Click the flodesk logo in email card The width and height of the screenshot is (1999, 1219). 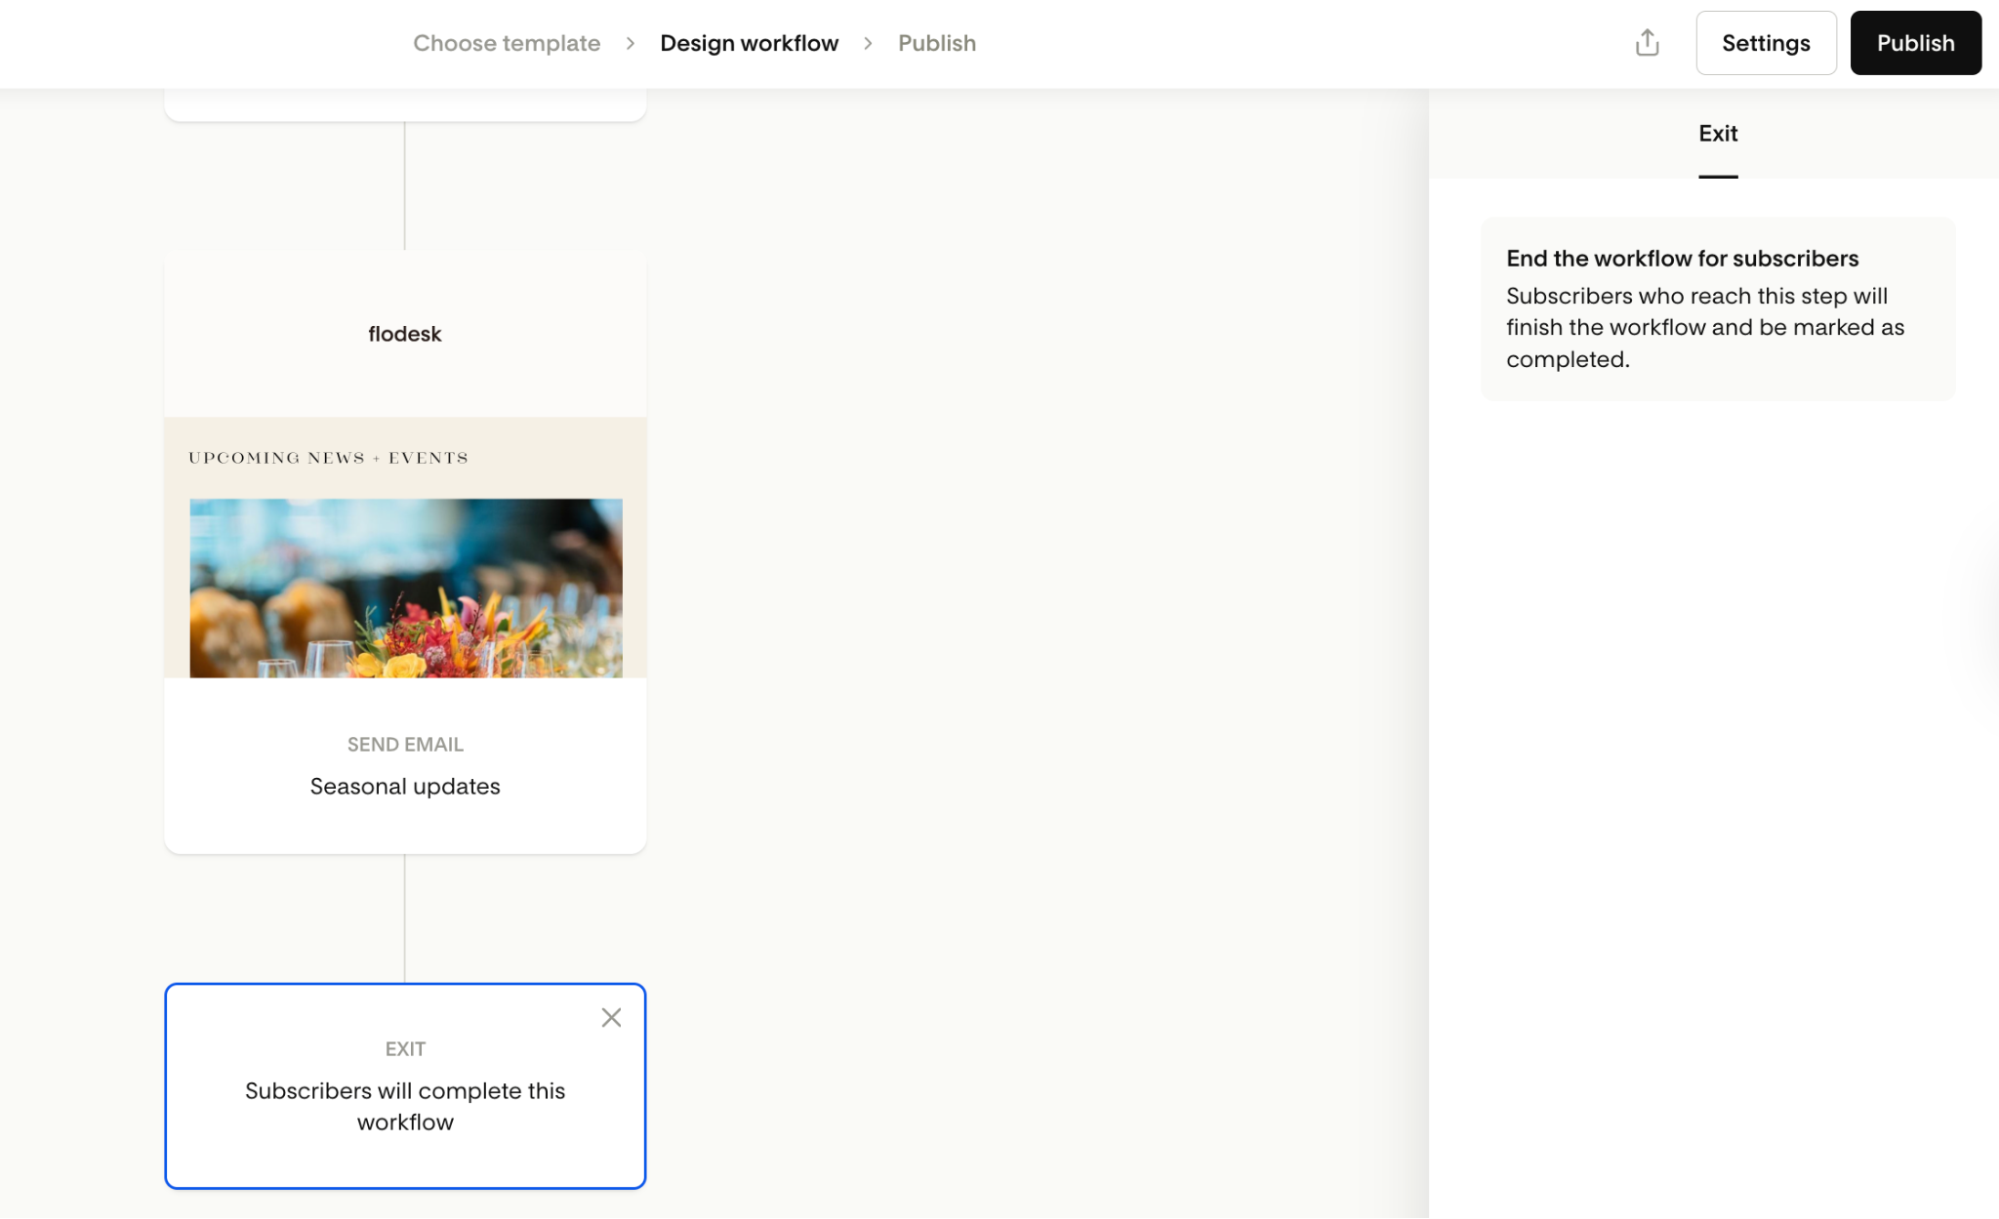[404, 334]
